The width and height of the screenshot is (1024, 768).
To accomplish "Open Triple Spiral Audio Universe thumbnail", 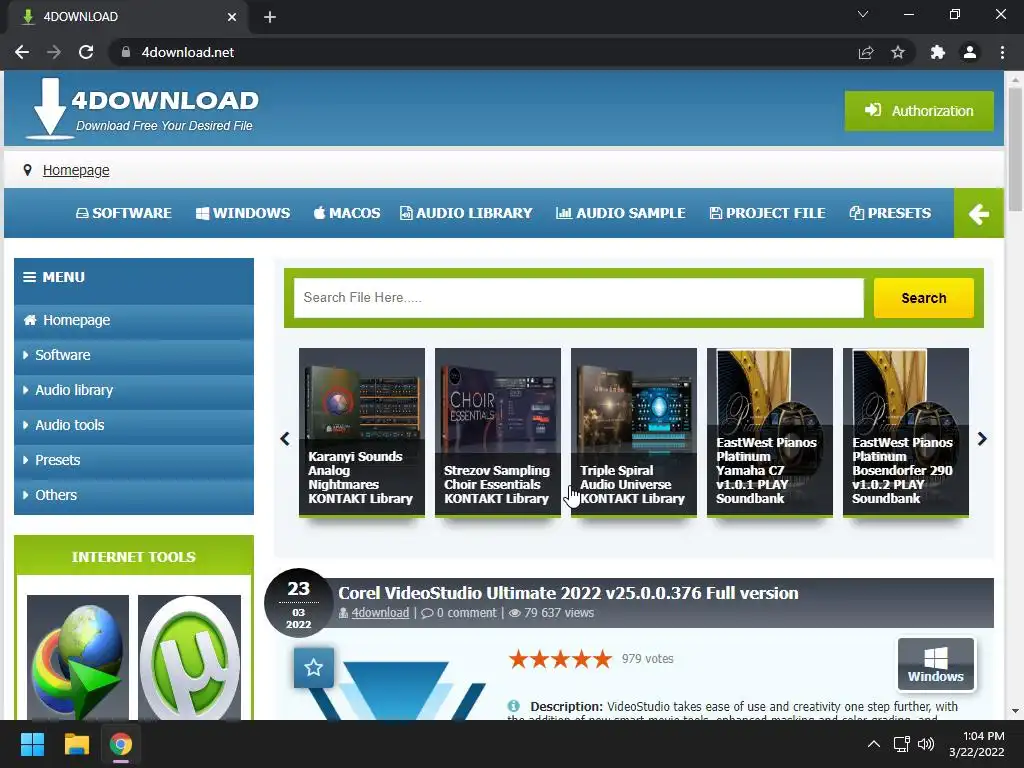I will pos(633,432).
